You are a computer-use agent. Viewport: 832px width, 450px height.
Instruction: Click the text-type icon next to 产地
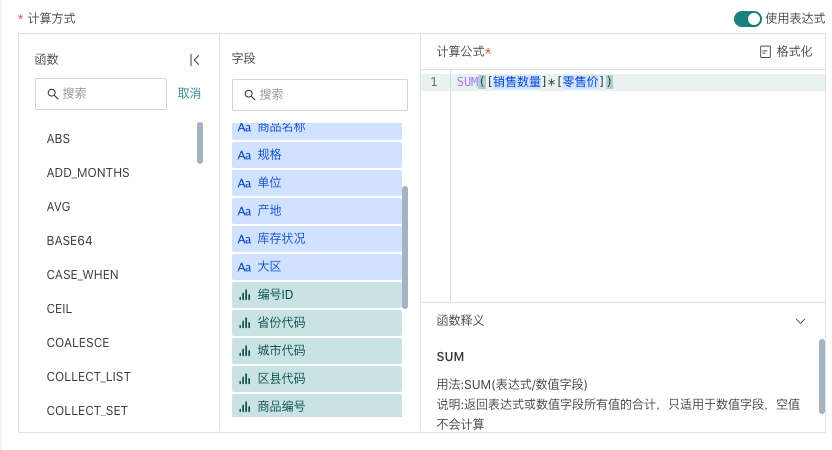[x=244, y=211]
